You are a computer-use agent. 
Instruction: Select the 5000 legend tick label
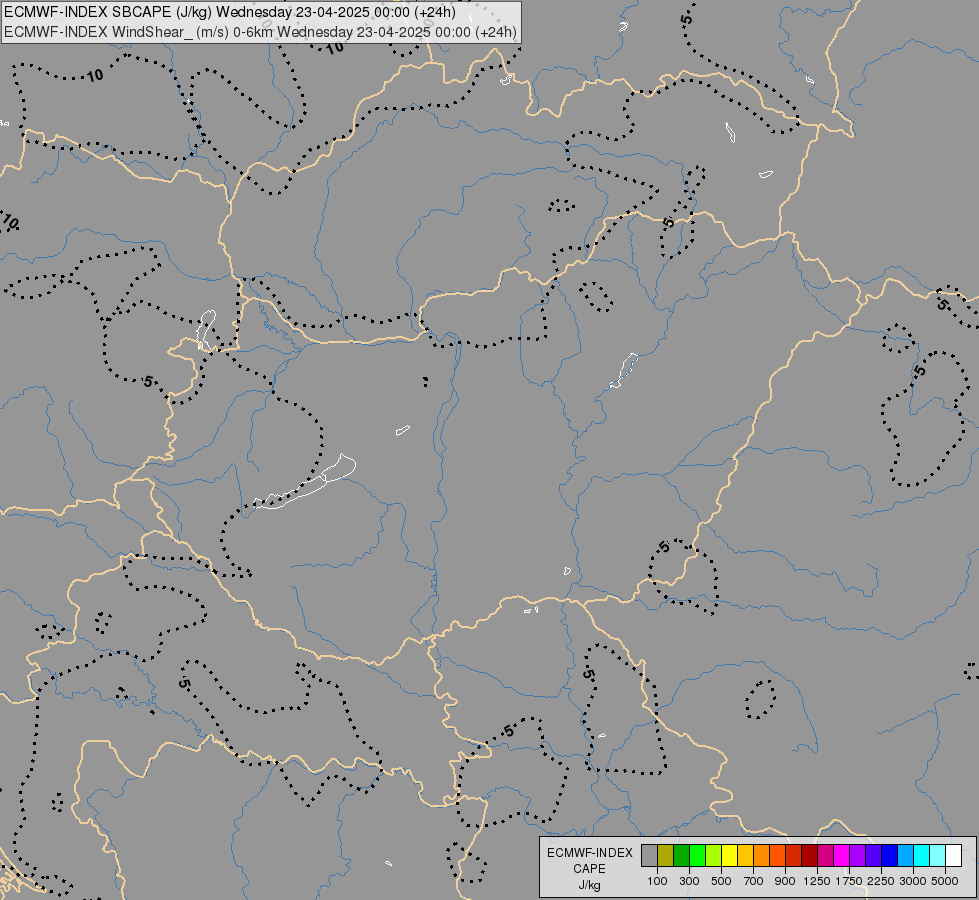[x=945, y=881]
